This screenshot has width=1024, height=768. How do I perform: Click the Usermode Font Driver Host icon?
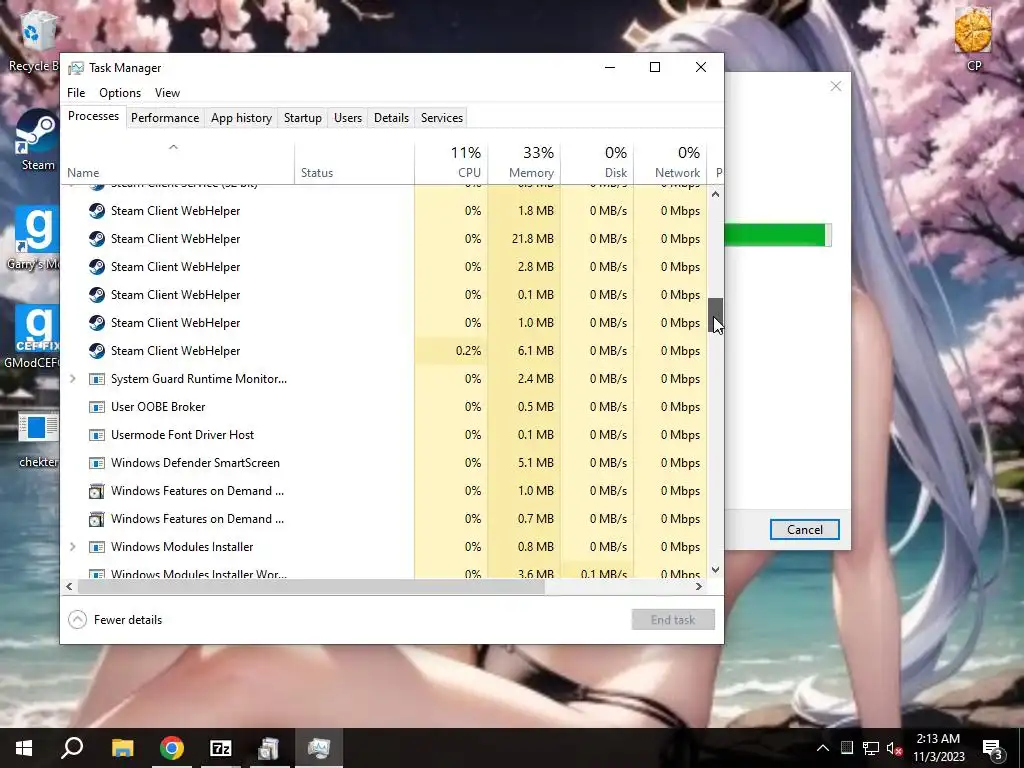97,435
